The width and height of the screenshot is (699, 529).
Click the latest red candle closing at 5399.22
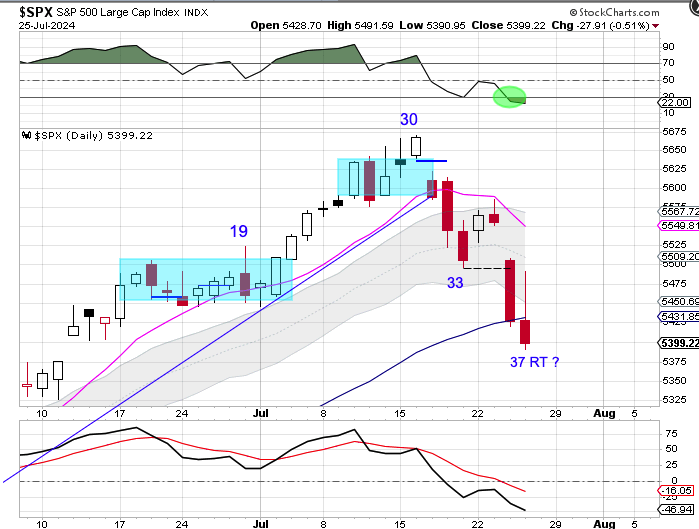pos(525,332)
